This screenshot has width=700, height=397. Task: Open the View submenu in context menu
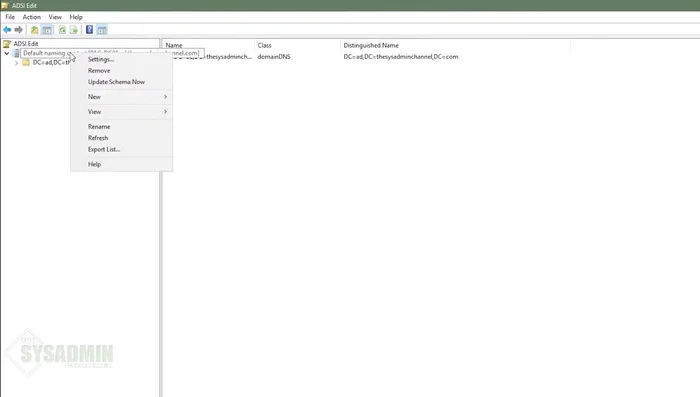pos(121,112)
